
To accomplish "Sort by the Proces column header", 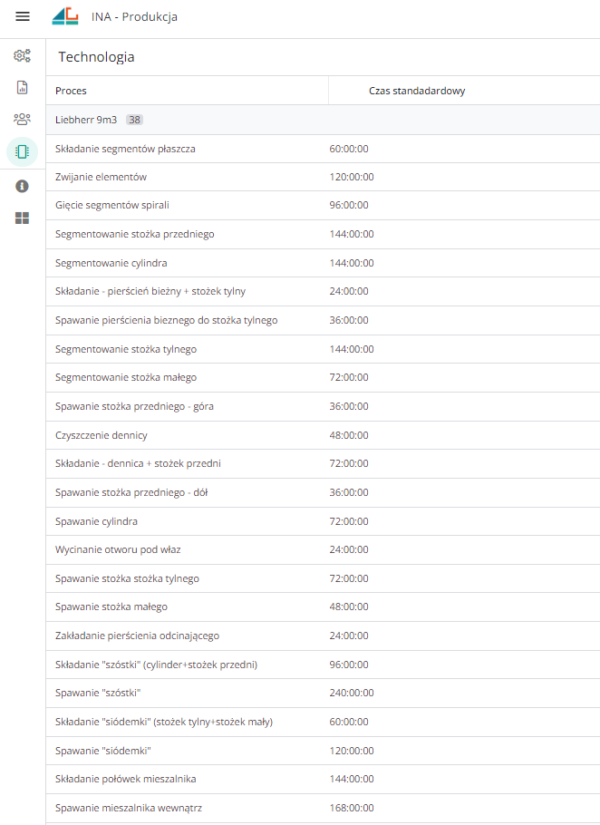I will 71,91.
